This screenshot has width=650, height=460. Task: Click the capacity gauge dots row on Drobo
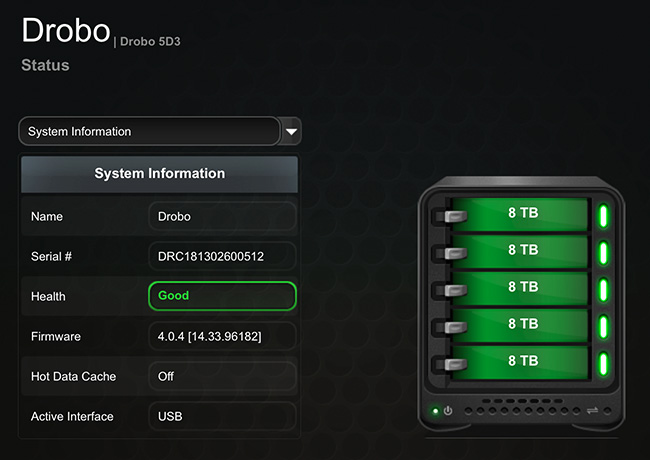[522, 411]
